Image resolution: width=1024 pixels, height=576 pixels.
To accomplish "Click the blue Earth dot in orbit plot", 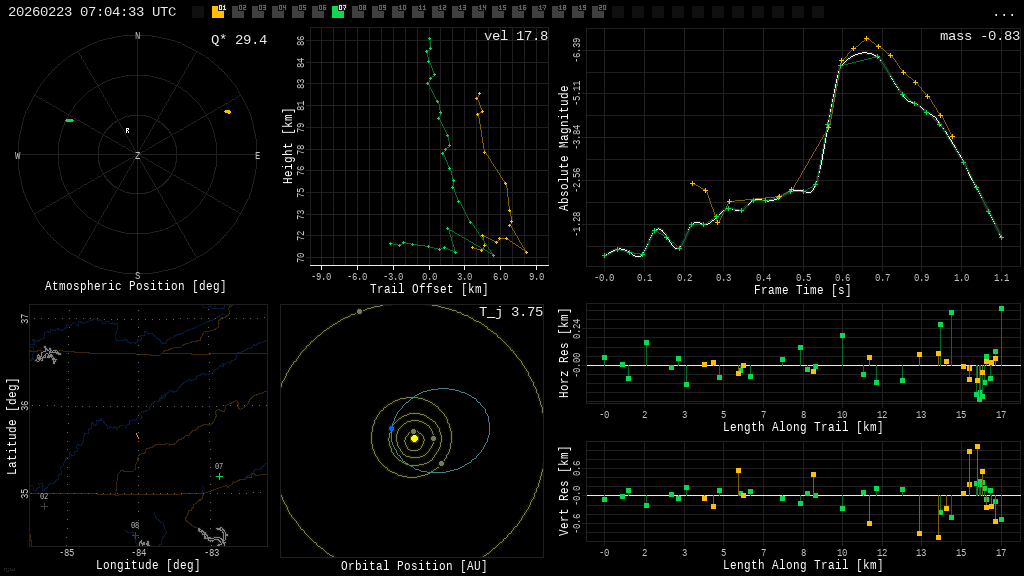I will (391, 428).
